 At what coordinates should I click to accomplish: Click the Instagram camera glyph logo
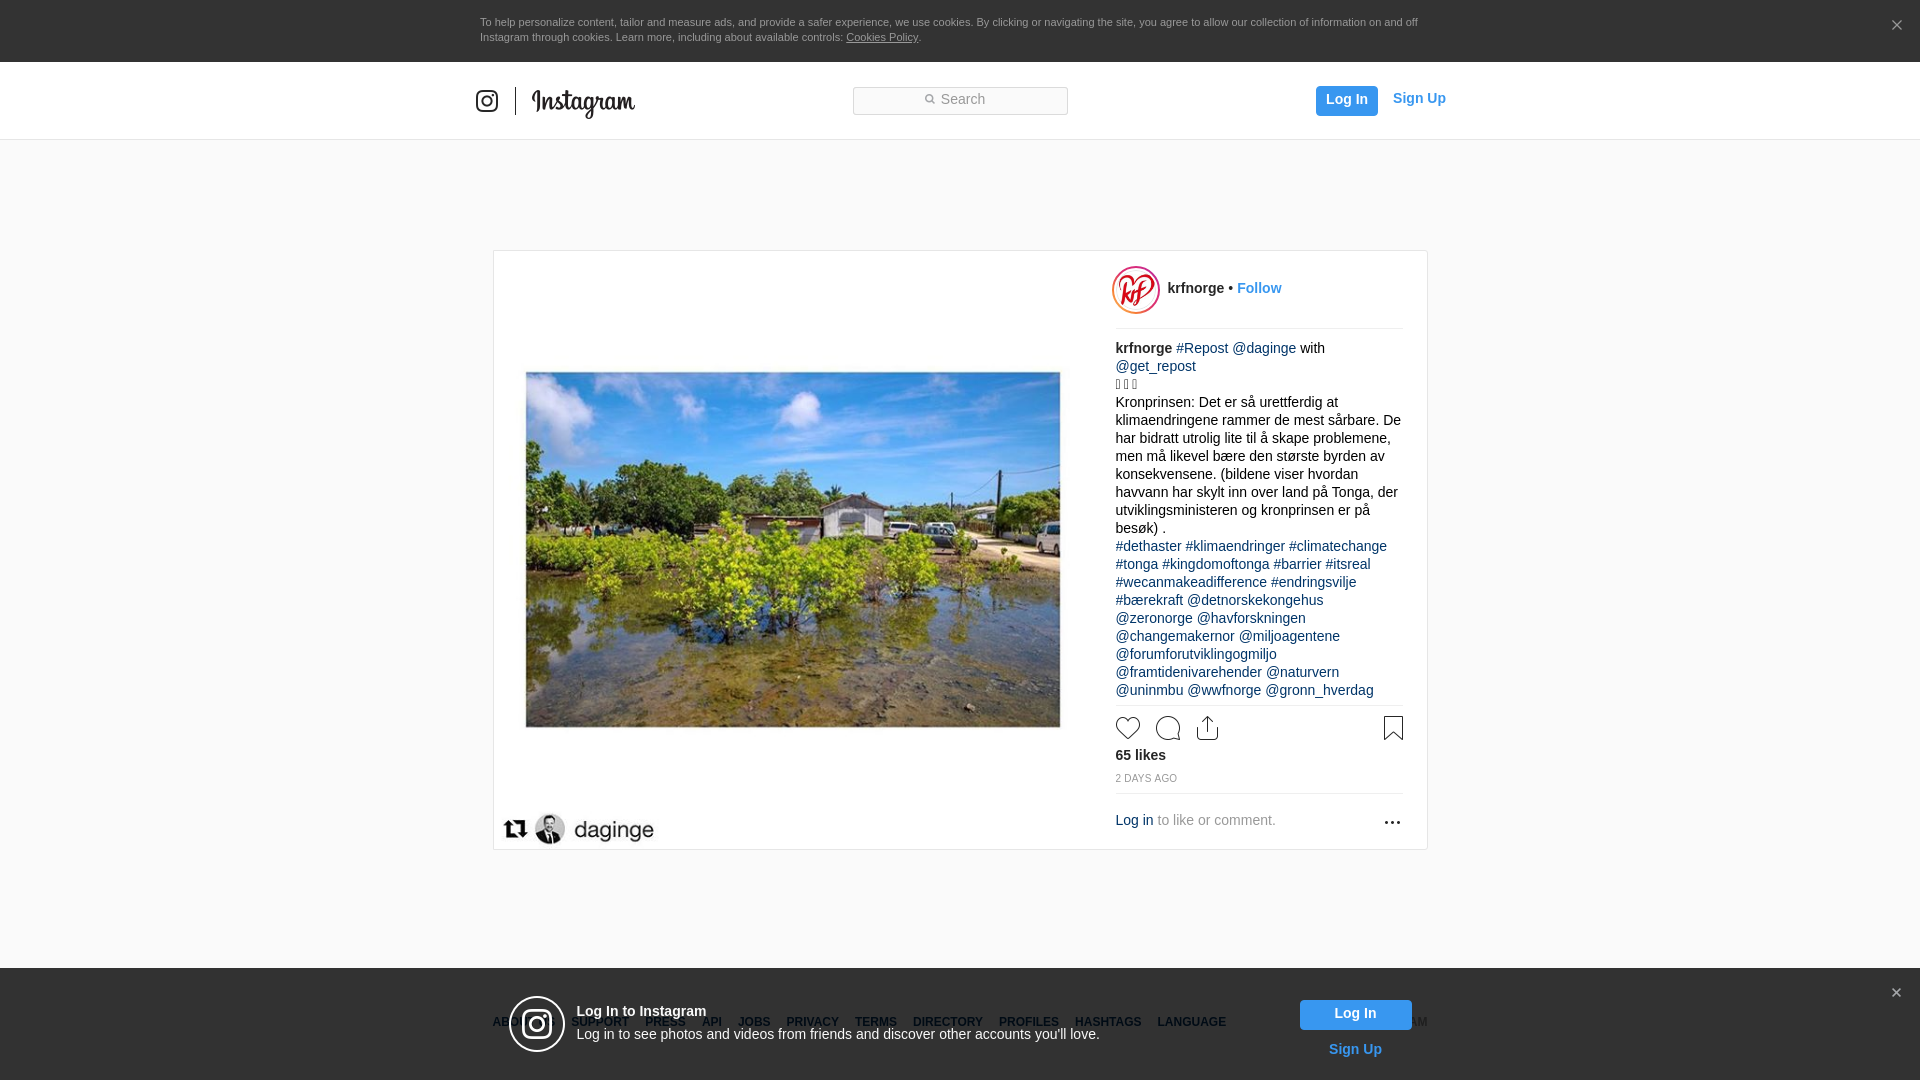487,101
